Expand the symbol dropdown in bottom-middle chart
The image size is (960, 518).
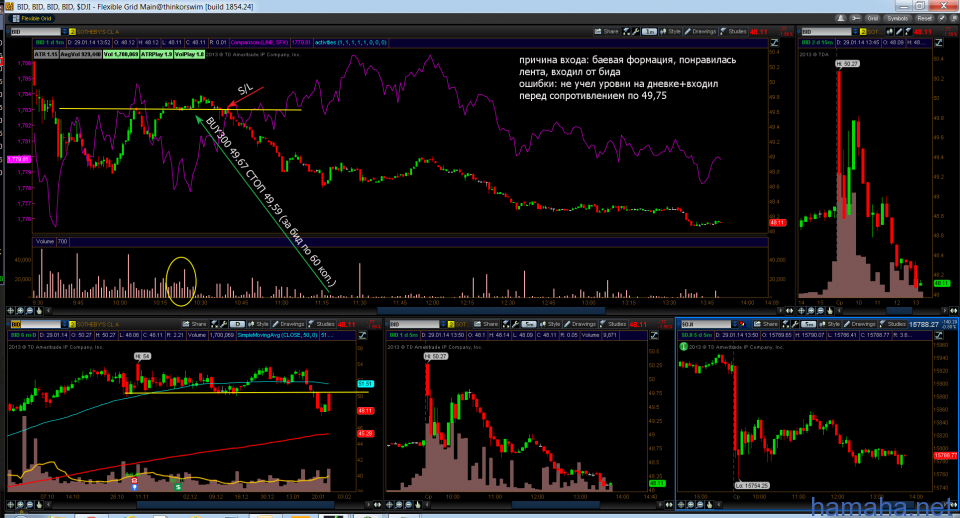(443, 324)
